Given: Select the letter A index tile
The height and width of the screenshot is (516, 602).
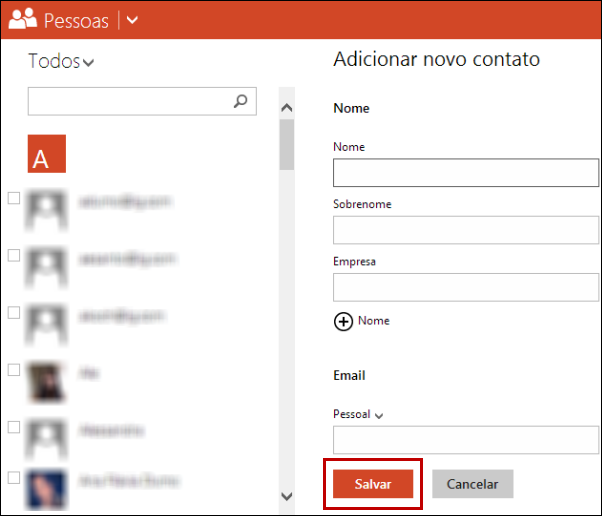Looking at the screenshot, I should [47, 153].
